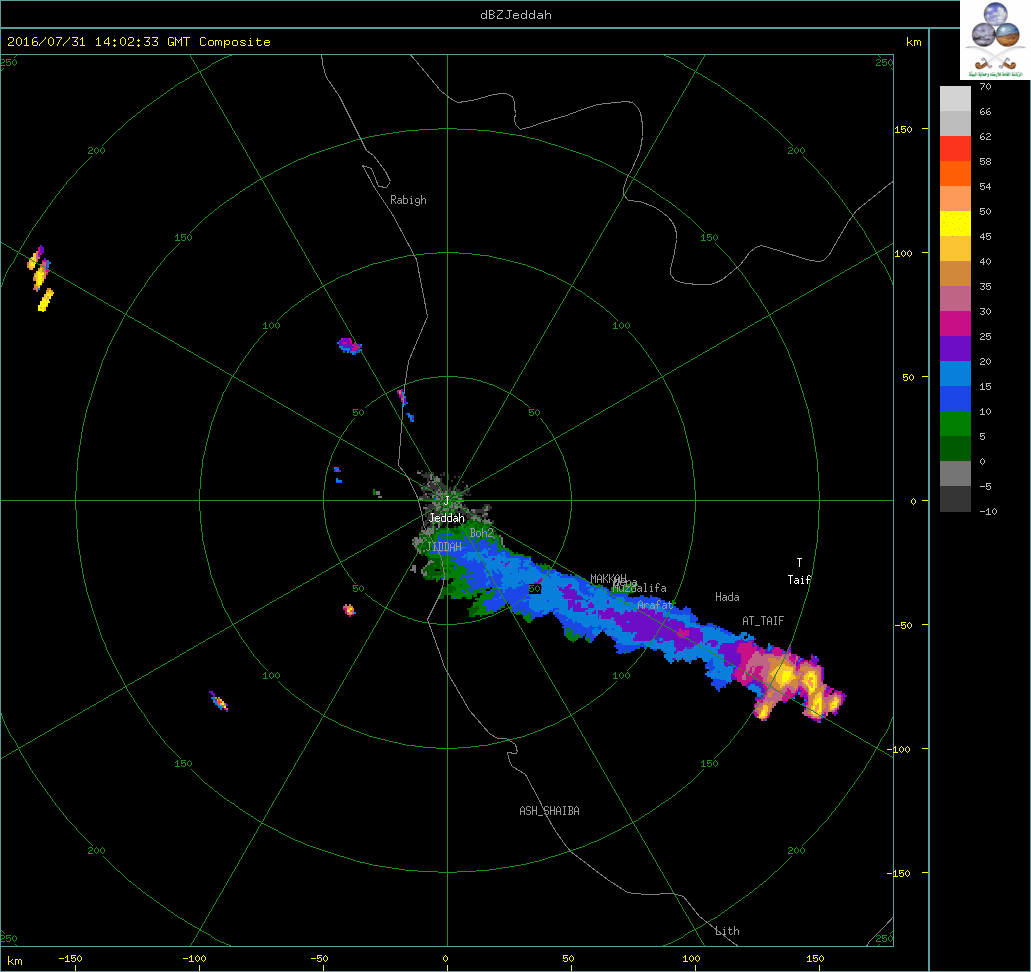Click the Hada map label
This screenshot has height=972, width=1031.
727,597
